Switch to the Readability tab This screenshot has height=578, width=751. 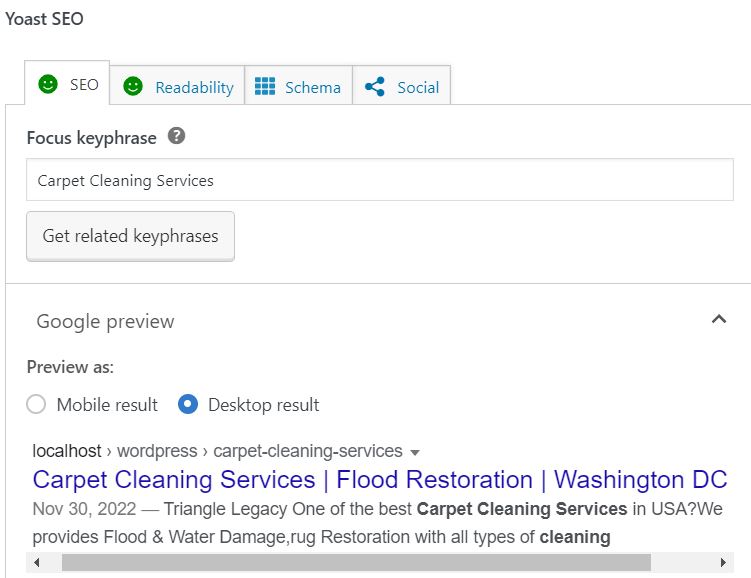(193, 87)
